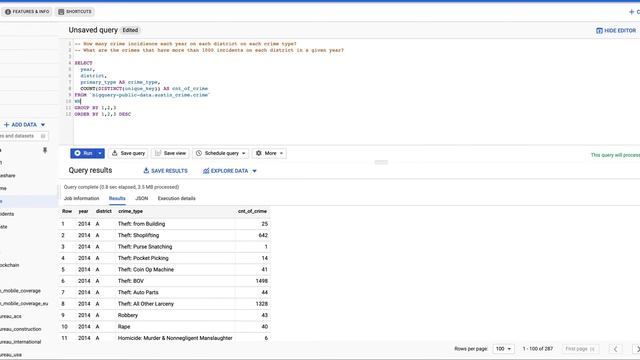Click Save view
Screen dimensions: 640x360
pyautogui.click(x=170, y=153)
